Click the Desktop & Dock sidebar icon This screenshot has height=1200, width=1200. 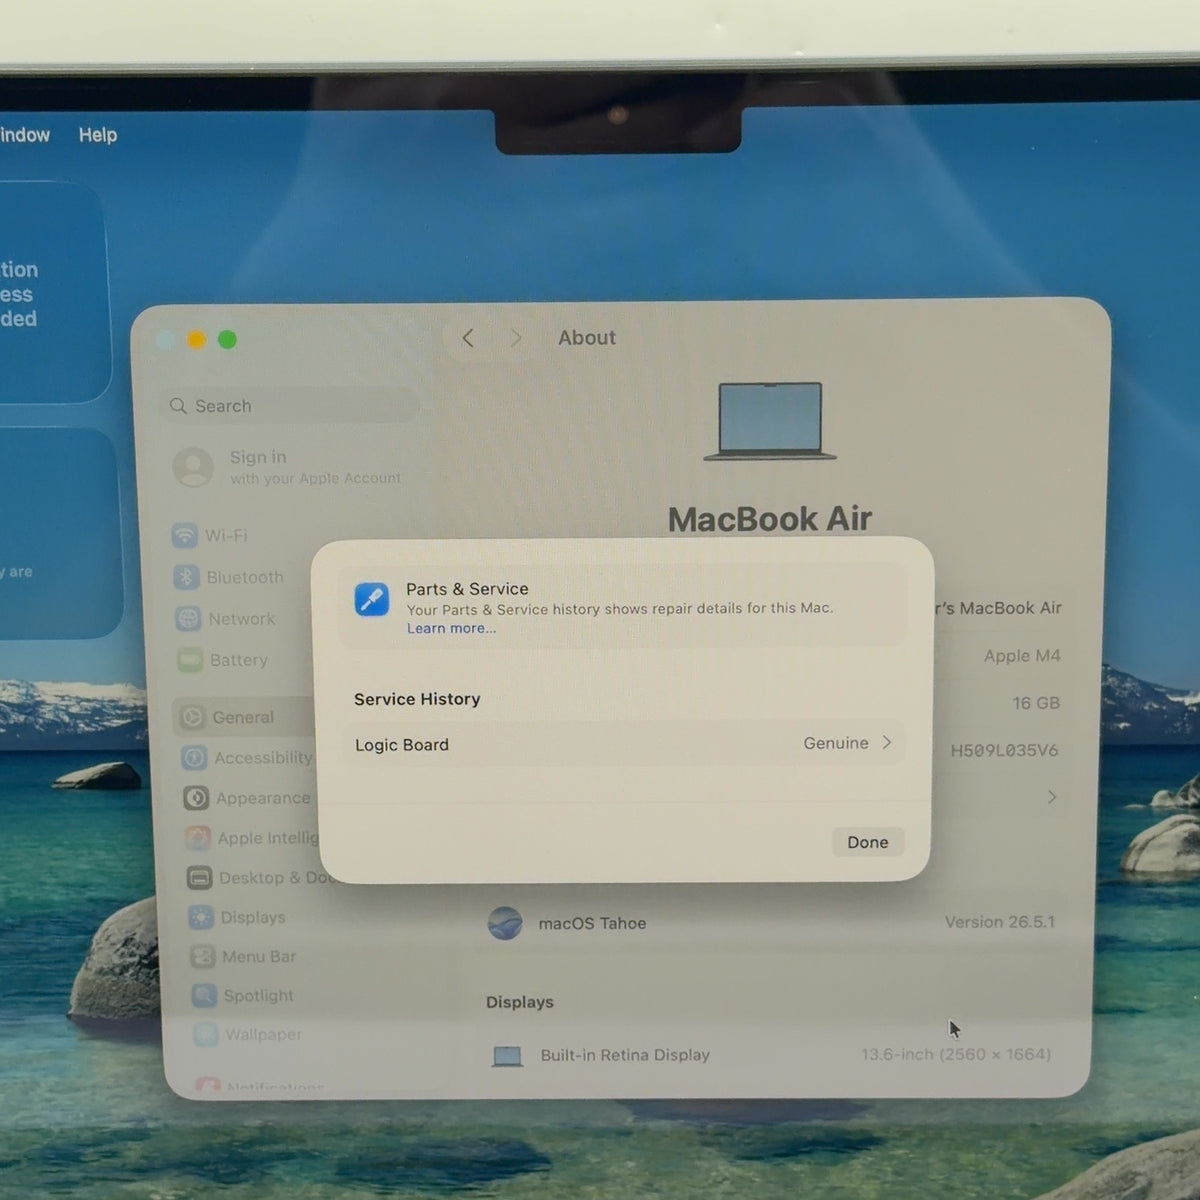point(200,878)
